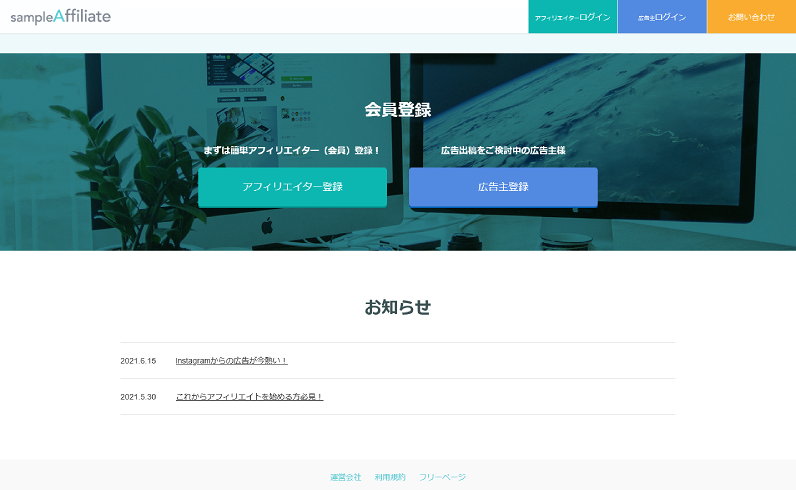Click the 広告主登録 blue button
This screenshot has height=490, width=796.
pos(503,187)
